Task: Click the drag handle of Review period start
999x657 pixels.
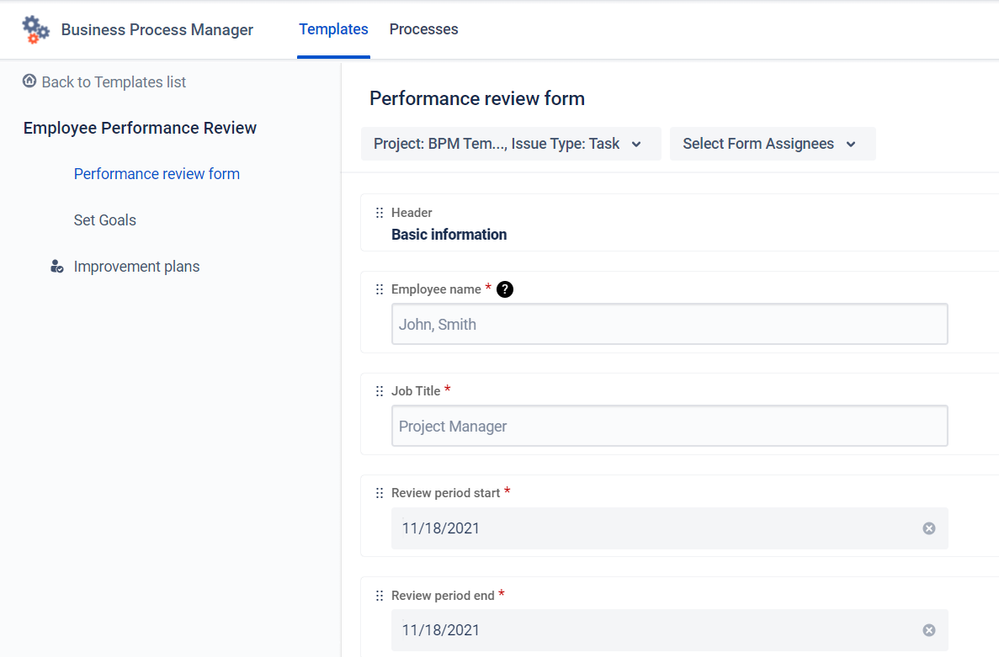Action: click(x=380, y=493)
